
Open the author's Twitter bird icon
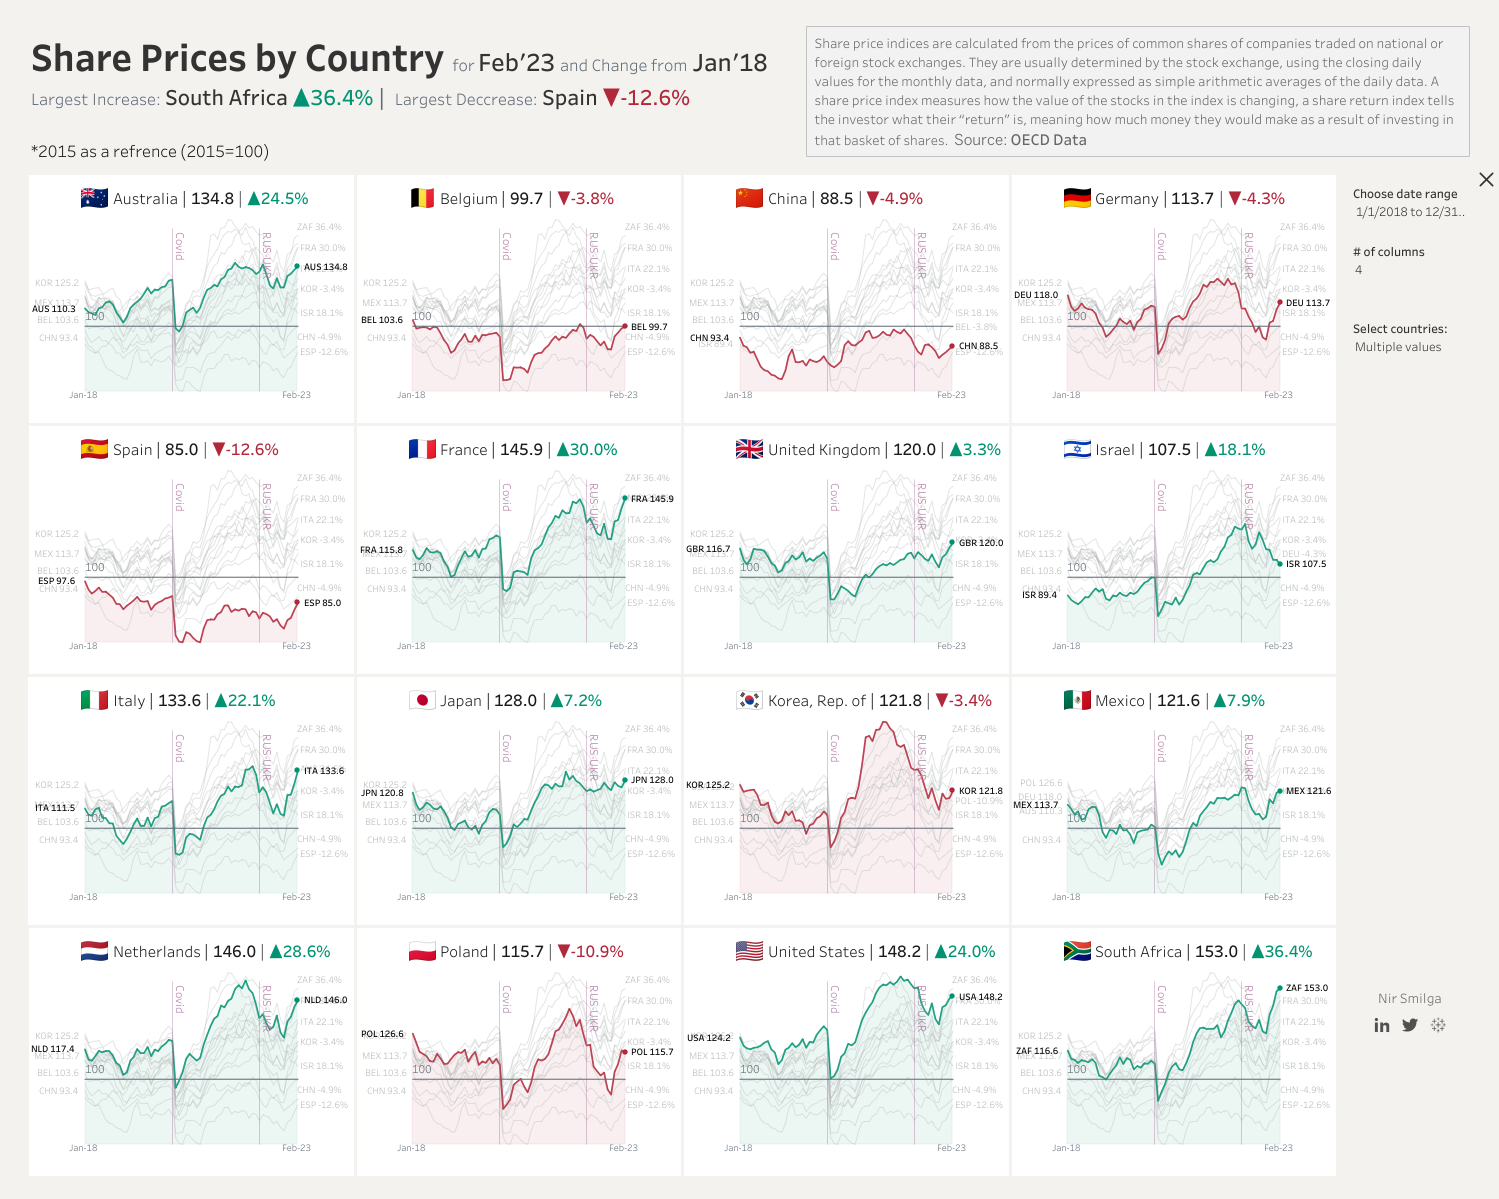pos(1410,1025)
